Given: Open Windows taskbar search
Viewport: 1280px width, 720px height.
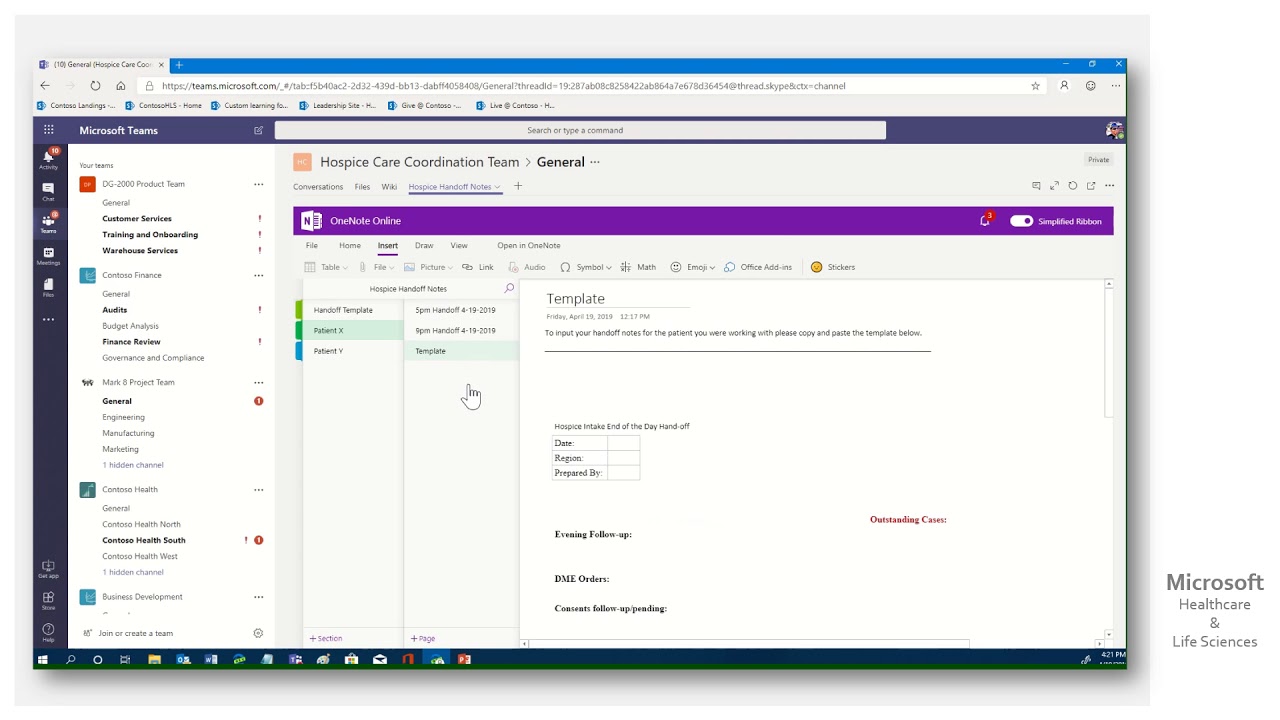Looking at the screenshot, I should 70,659.
